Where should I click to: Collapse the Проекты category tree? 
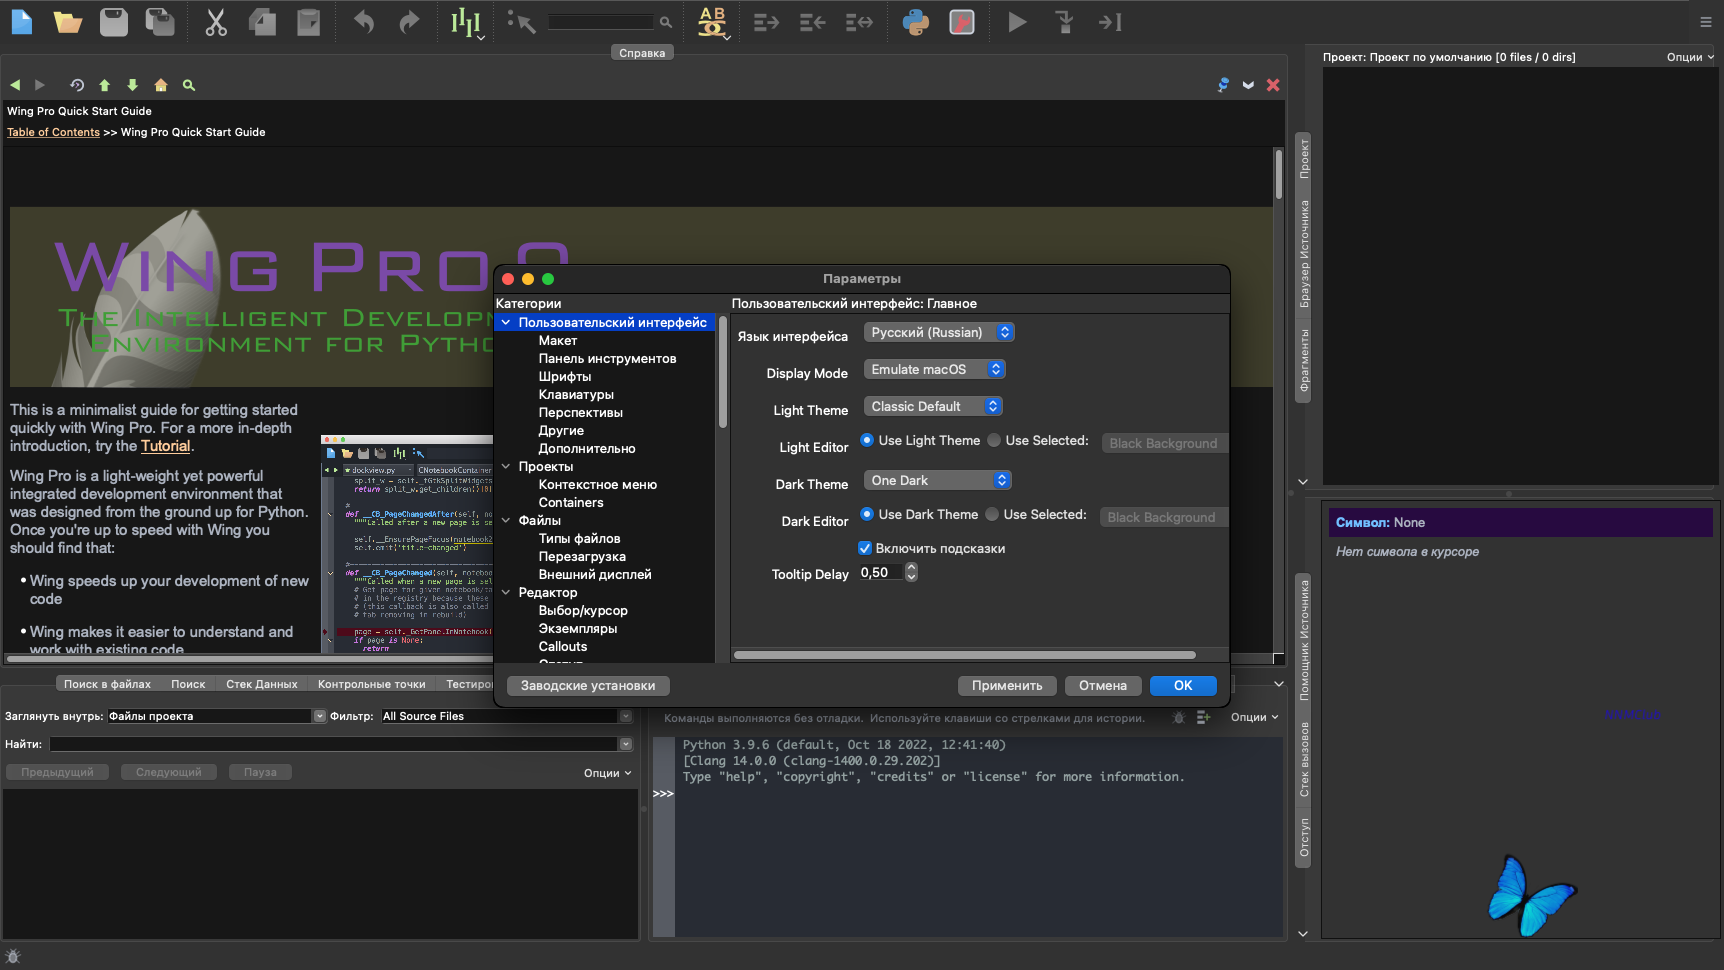pyautogui.click(x=506, y=467)
